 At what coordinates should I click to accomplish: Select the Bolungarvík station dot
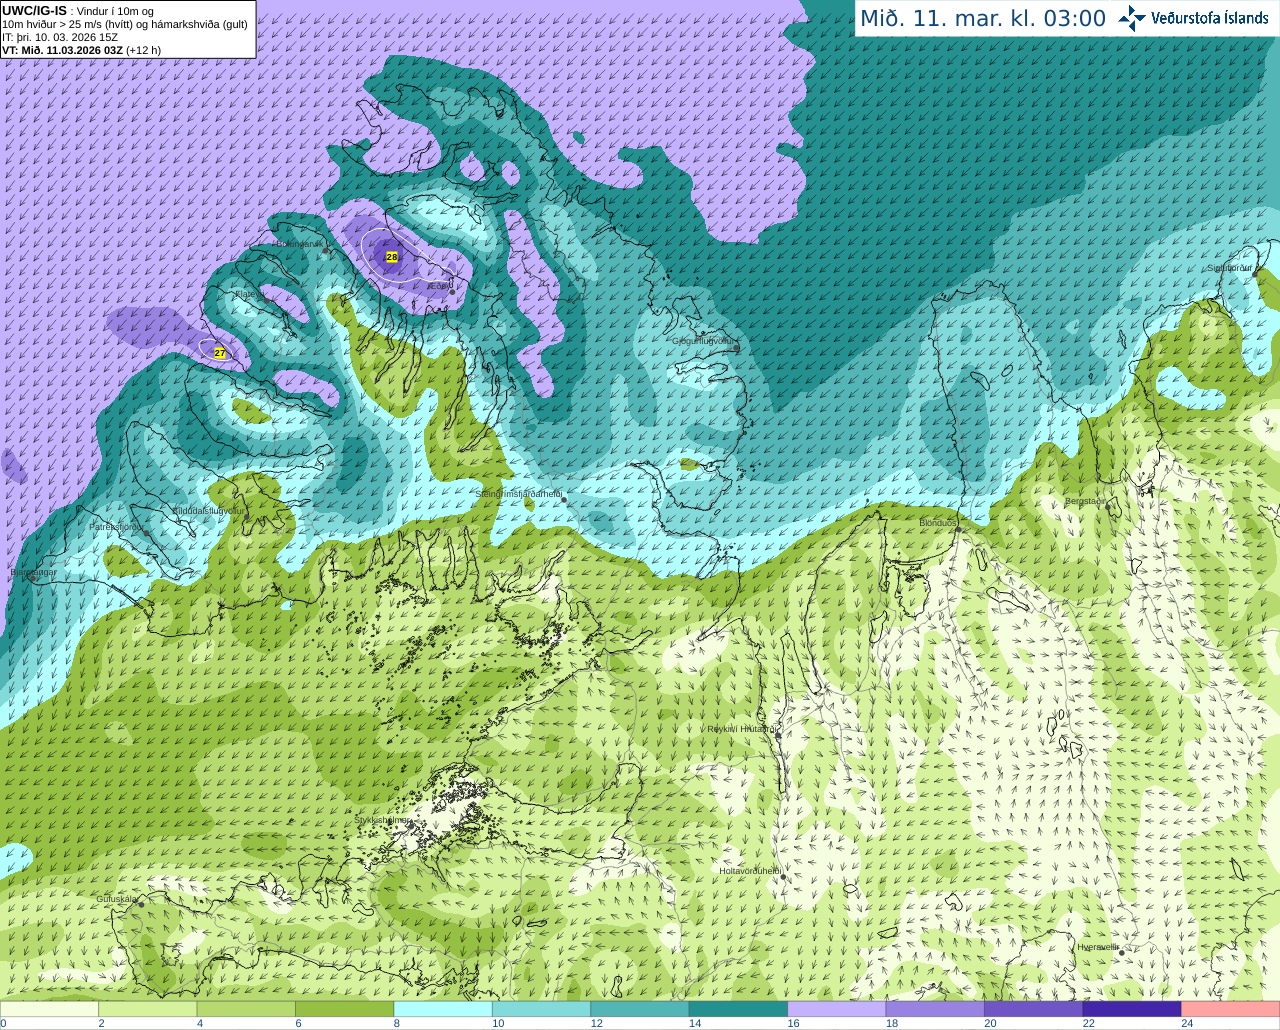[x=327, y=250]
